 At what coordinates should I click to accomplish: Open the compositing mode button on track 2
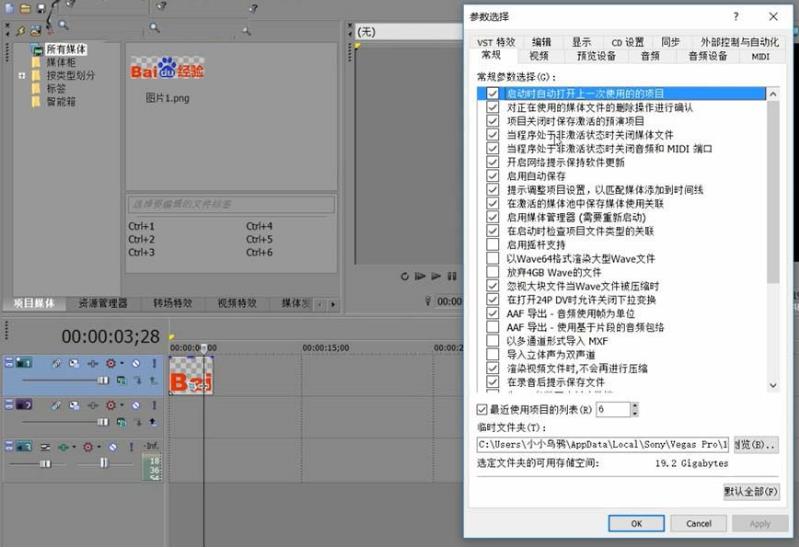click(121, 422)
